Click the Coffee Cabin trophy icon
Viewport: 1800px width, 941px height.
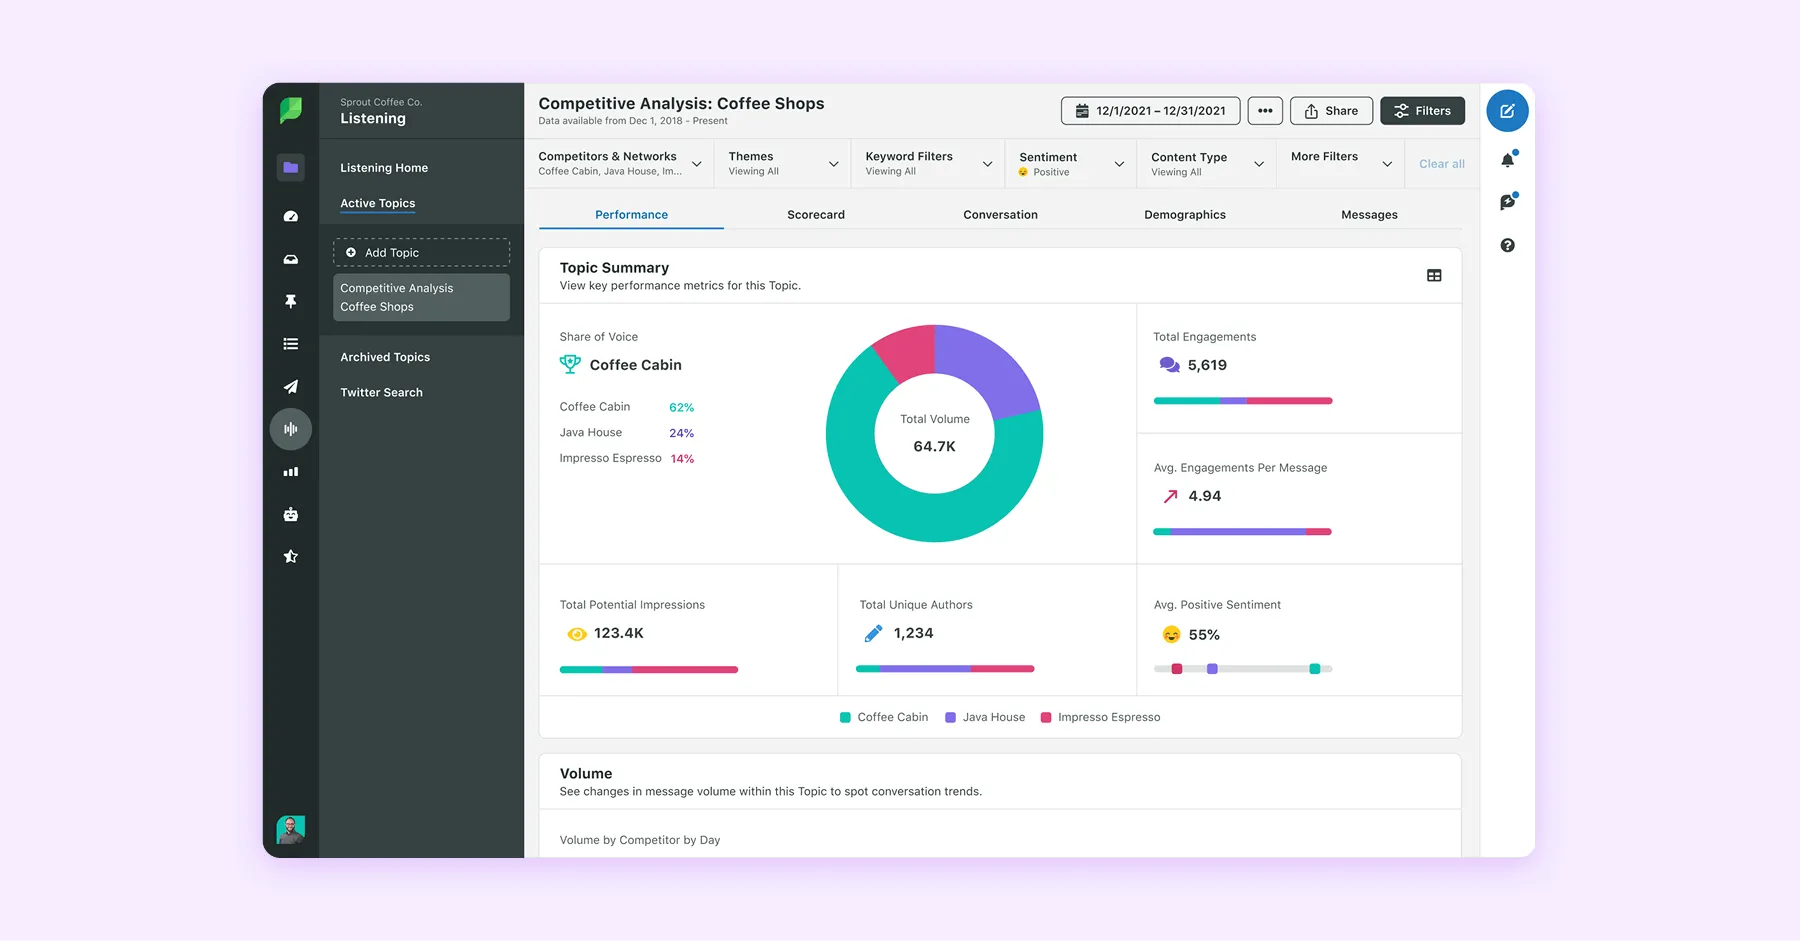pos(570,365)
